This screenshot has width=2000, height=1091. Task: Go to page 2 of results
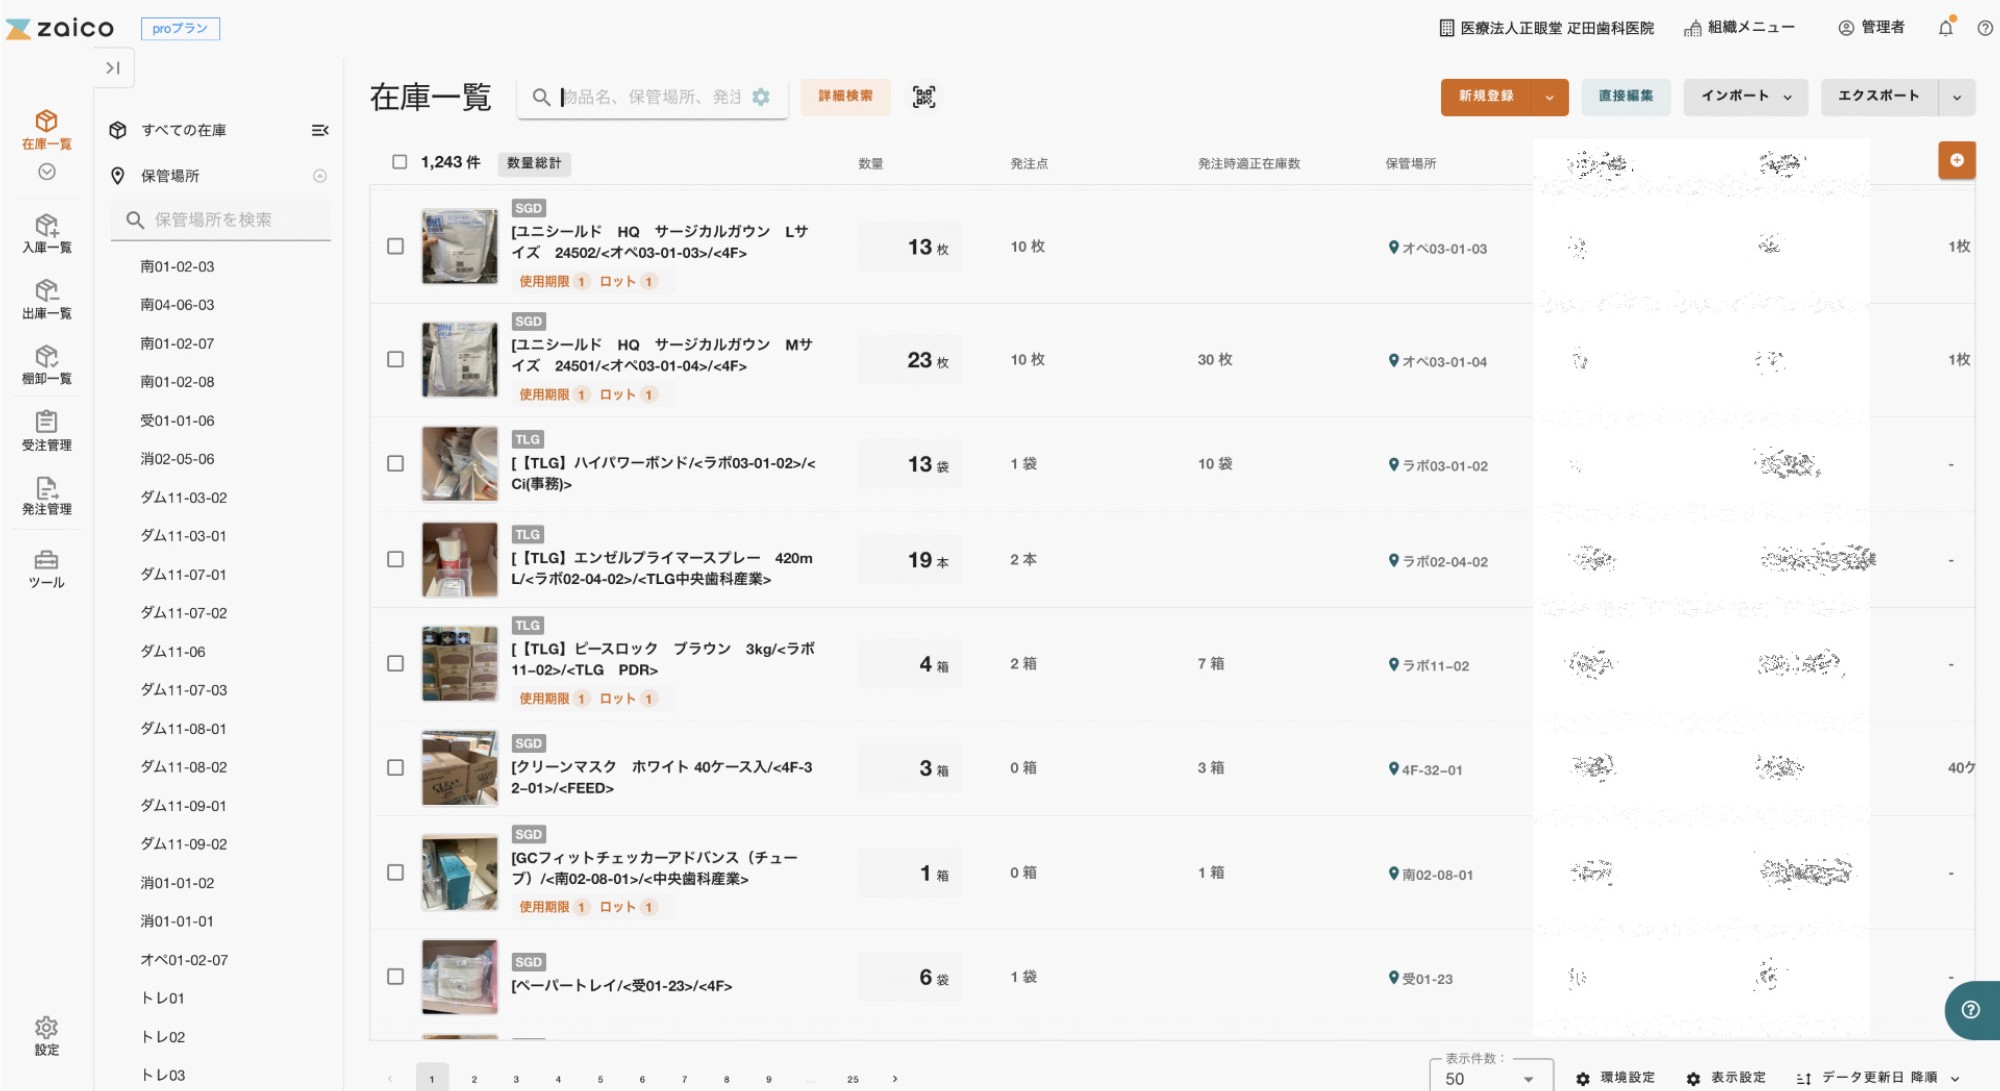point(474,1079)
